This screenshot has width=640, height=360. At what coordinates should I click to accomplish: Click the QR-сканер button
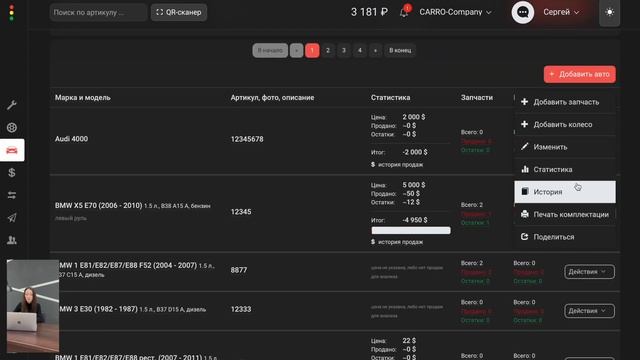click(x=179, y=12)
